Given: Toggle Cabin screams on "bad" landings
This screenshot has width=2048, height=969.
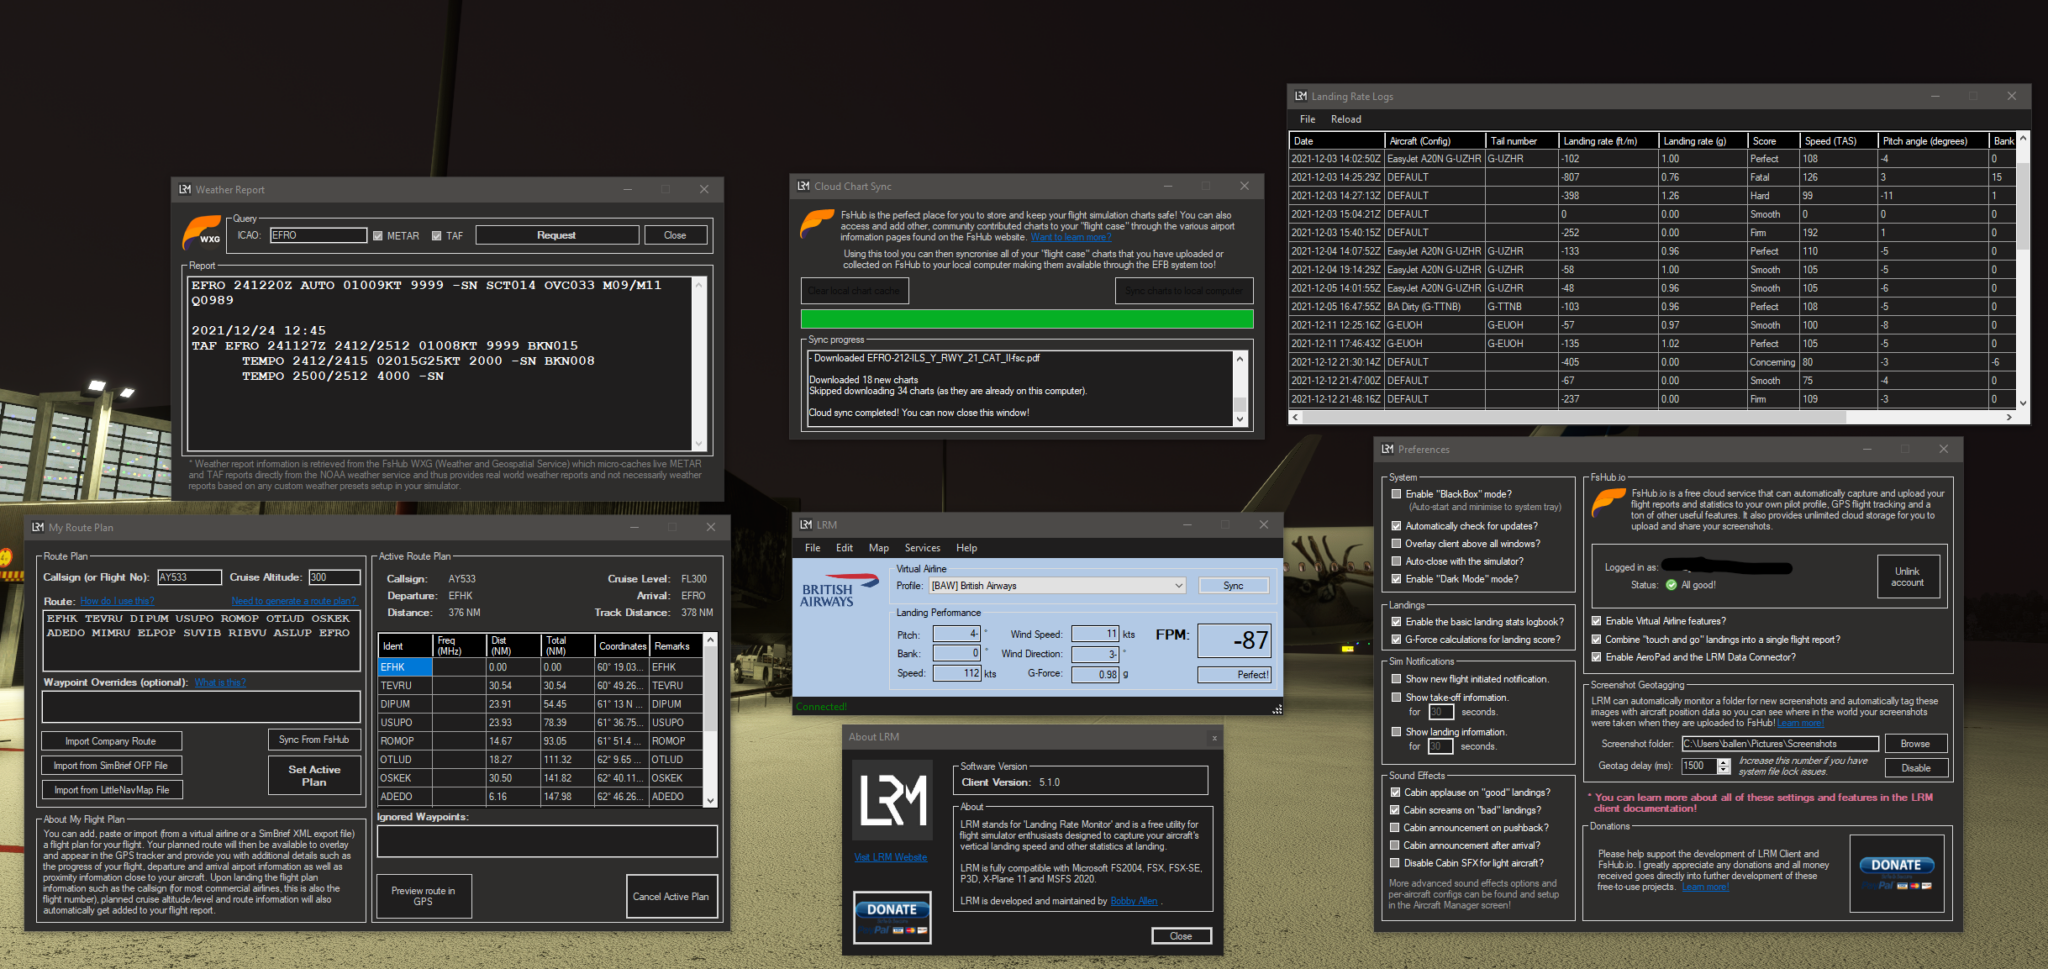Looking at the screenshot, I should coord(1395,810).
